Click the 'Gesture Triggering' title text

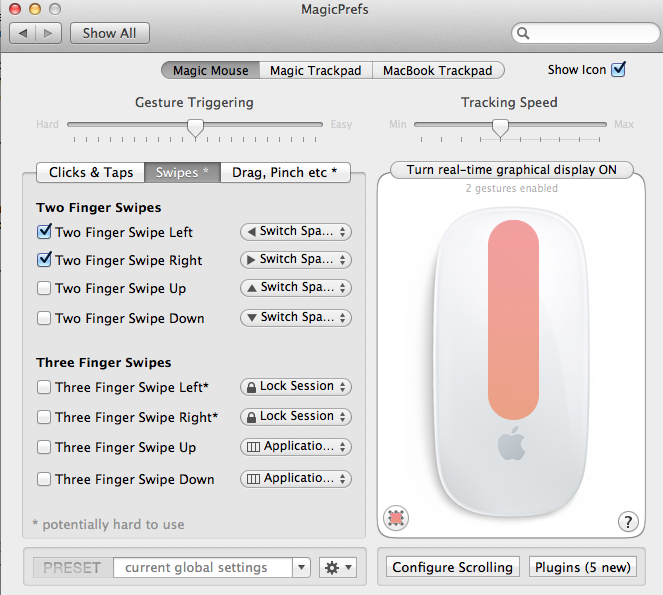(x=195, y=103)
